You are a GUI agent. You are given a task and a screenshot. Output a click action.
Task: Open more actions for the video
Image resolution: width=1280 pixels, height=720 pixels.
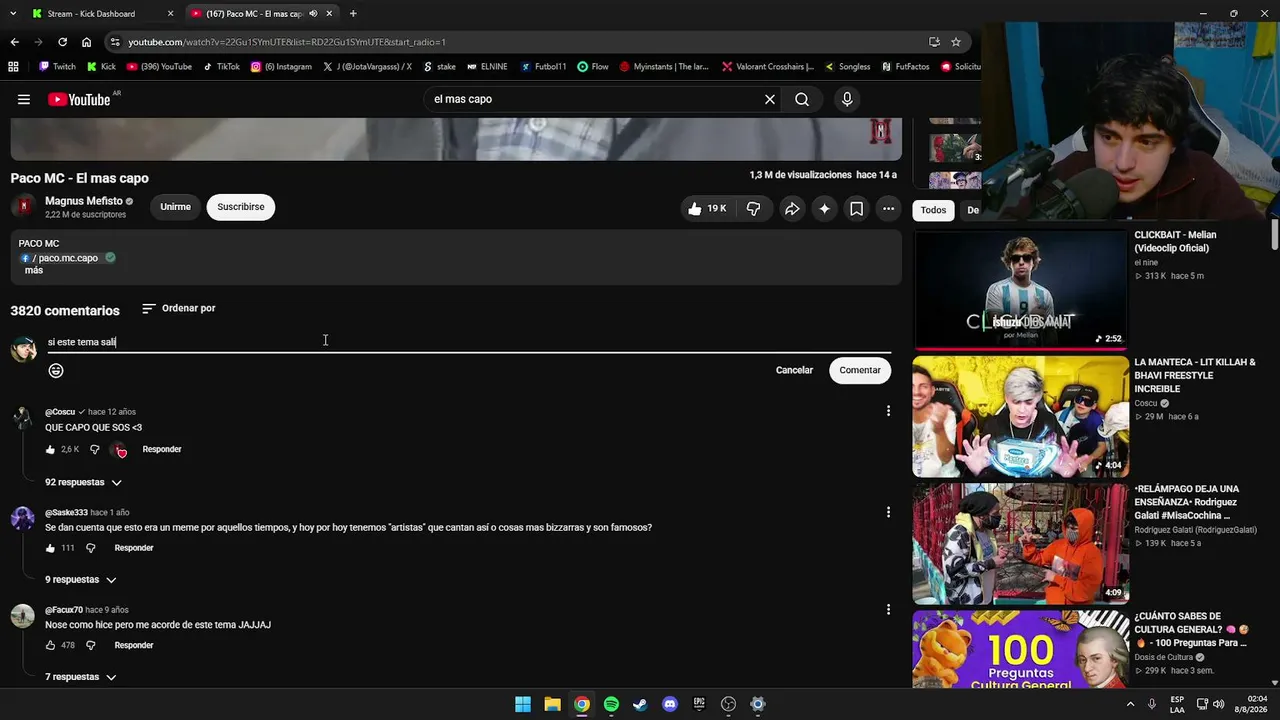[x=888, y=208]
